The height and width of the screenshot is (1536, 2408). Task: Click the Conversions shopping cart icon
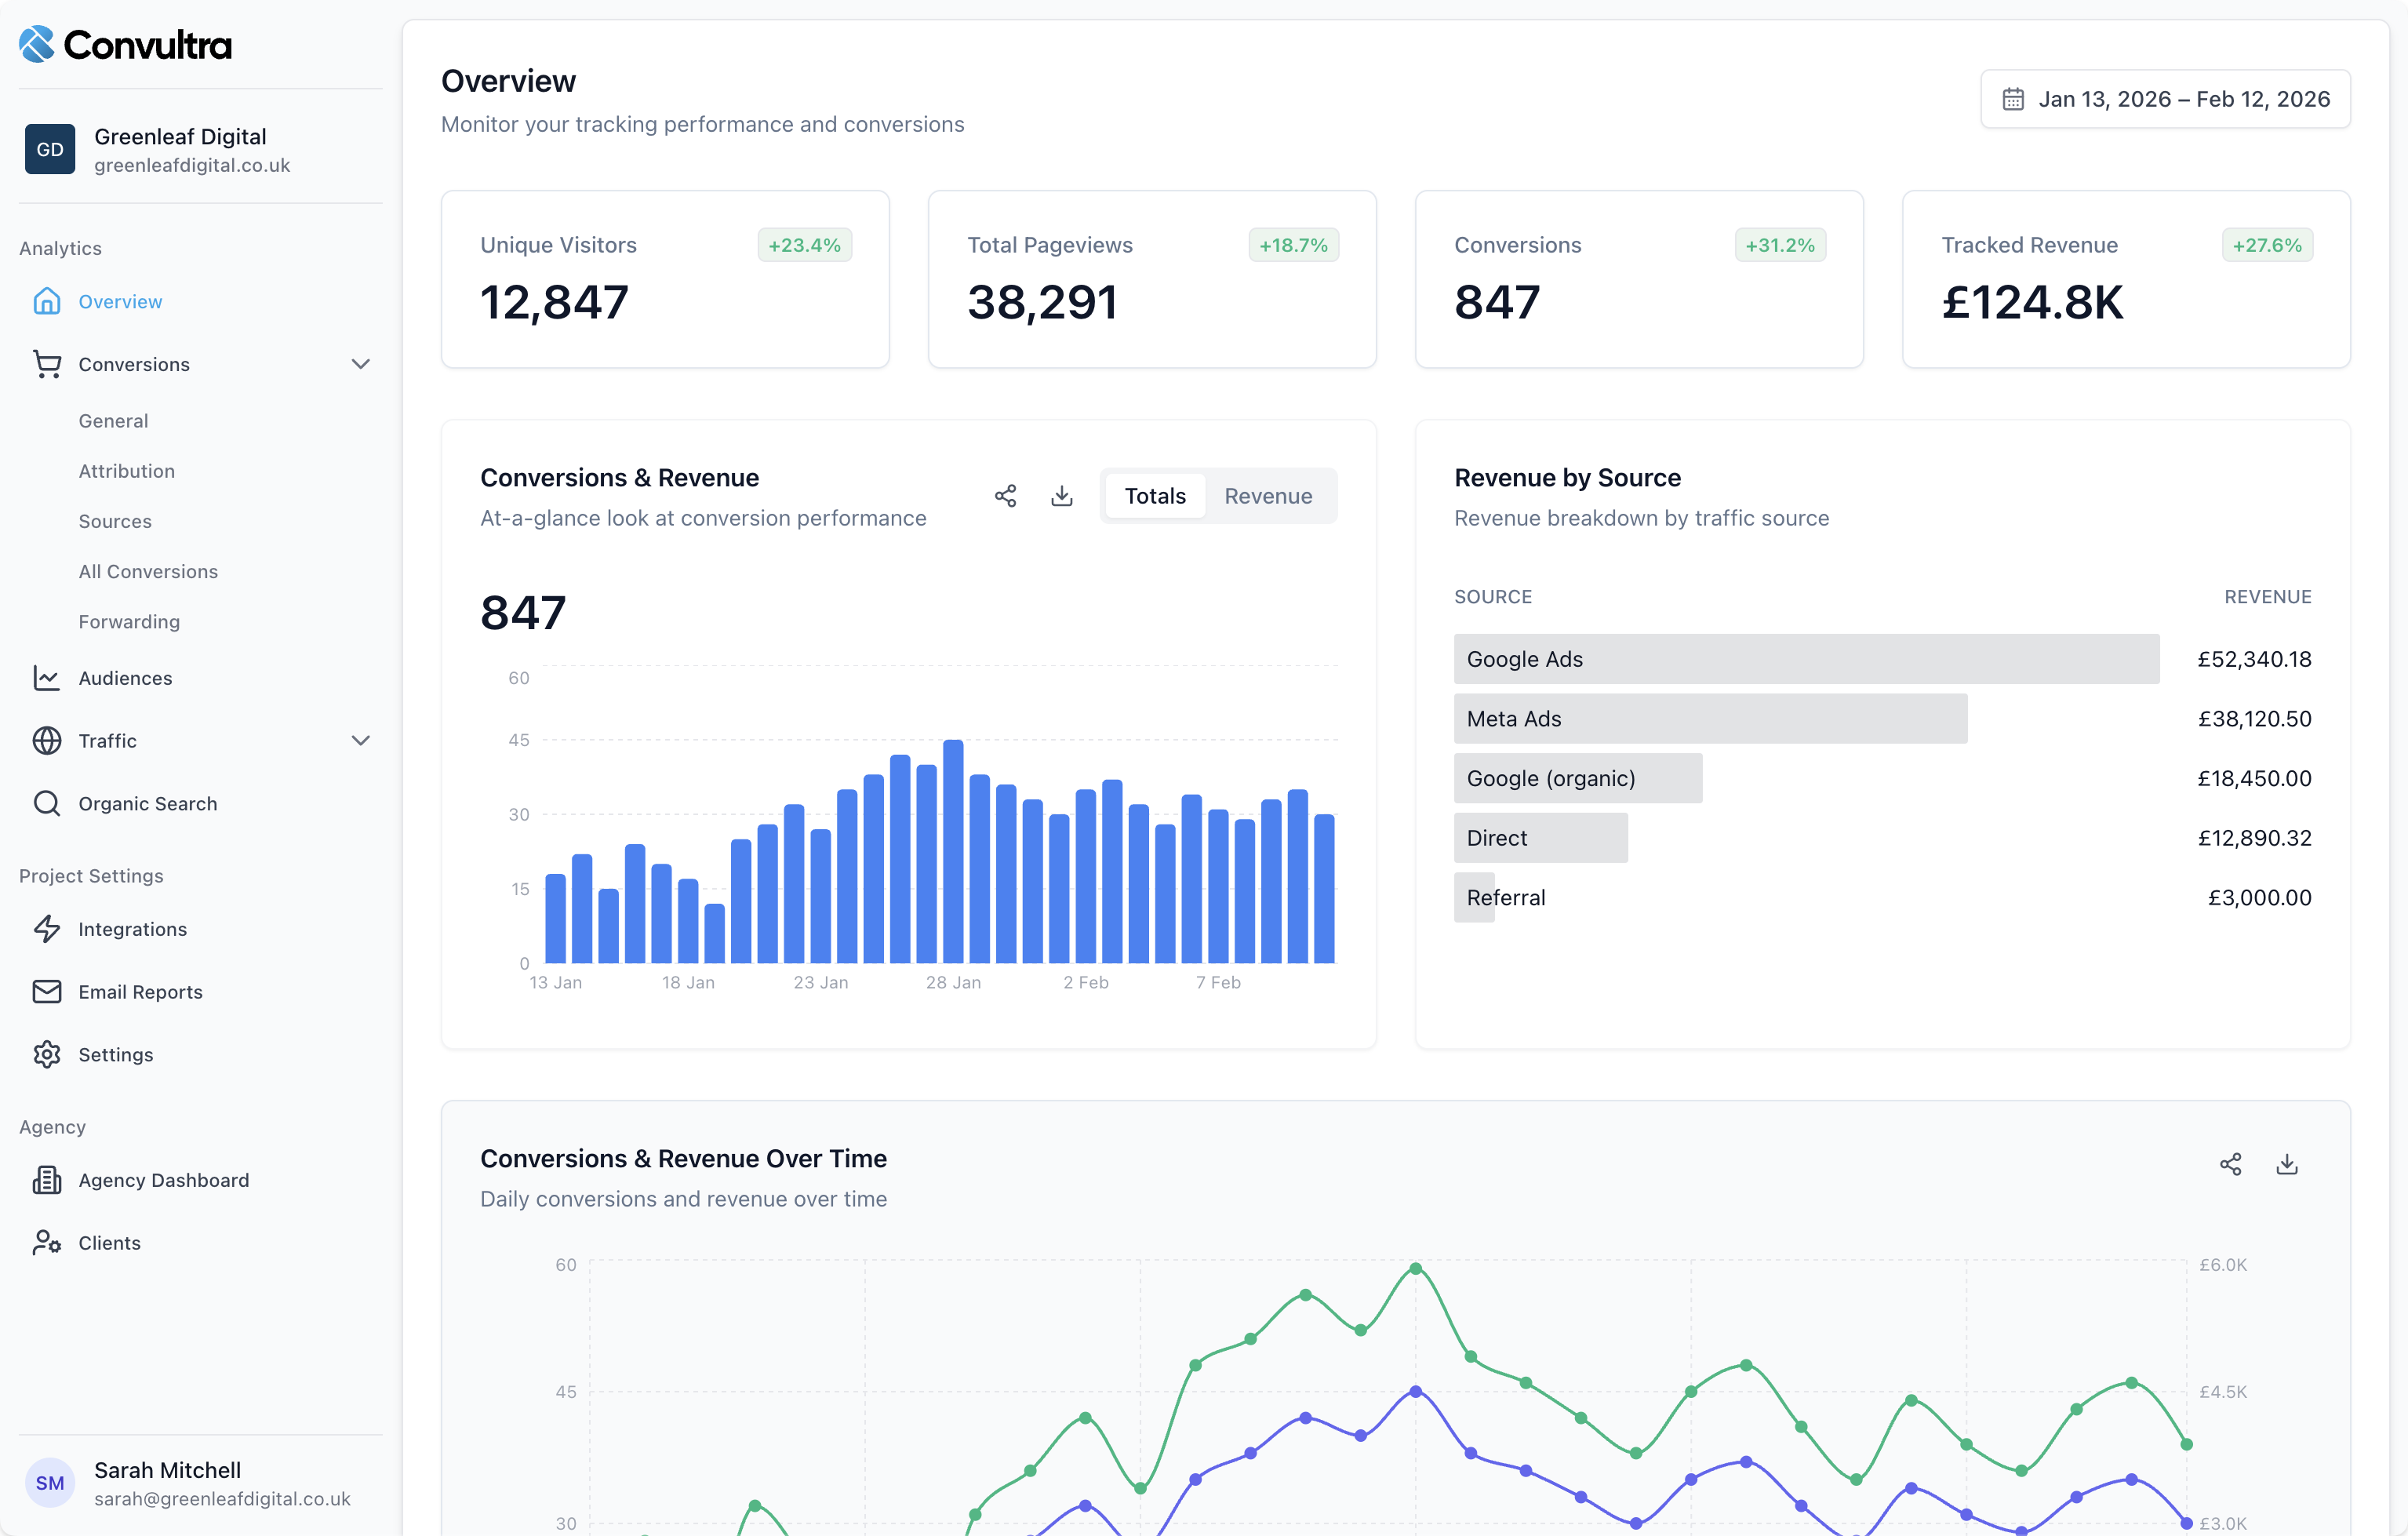tap(47, 364)
